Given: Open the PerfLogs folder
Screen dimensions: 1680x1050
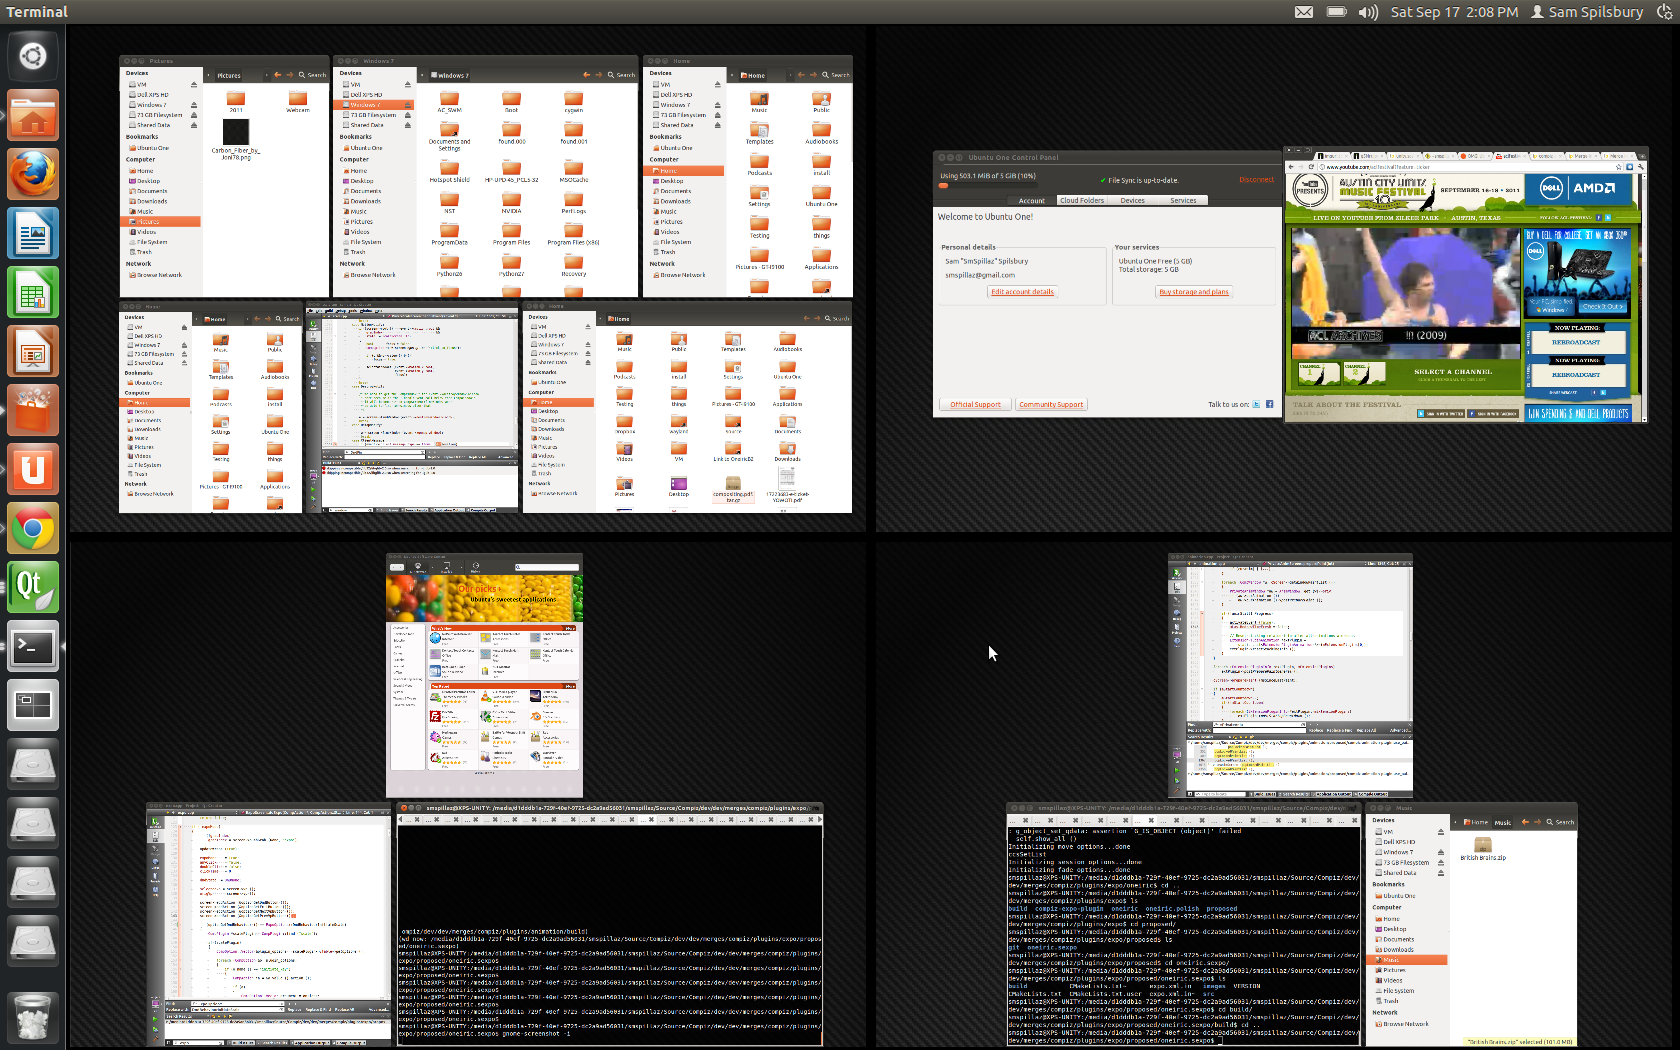Looking at the screenshot, I should (x=573, y=203).
